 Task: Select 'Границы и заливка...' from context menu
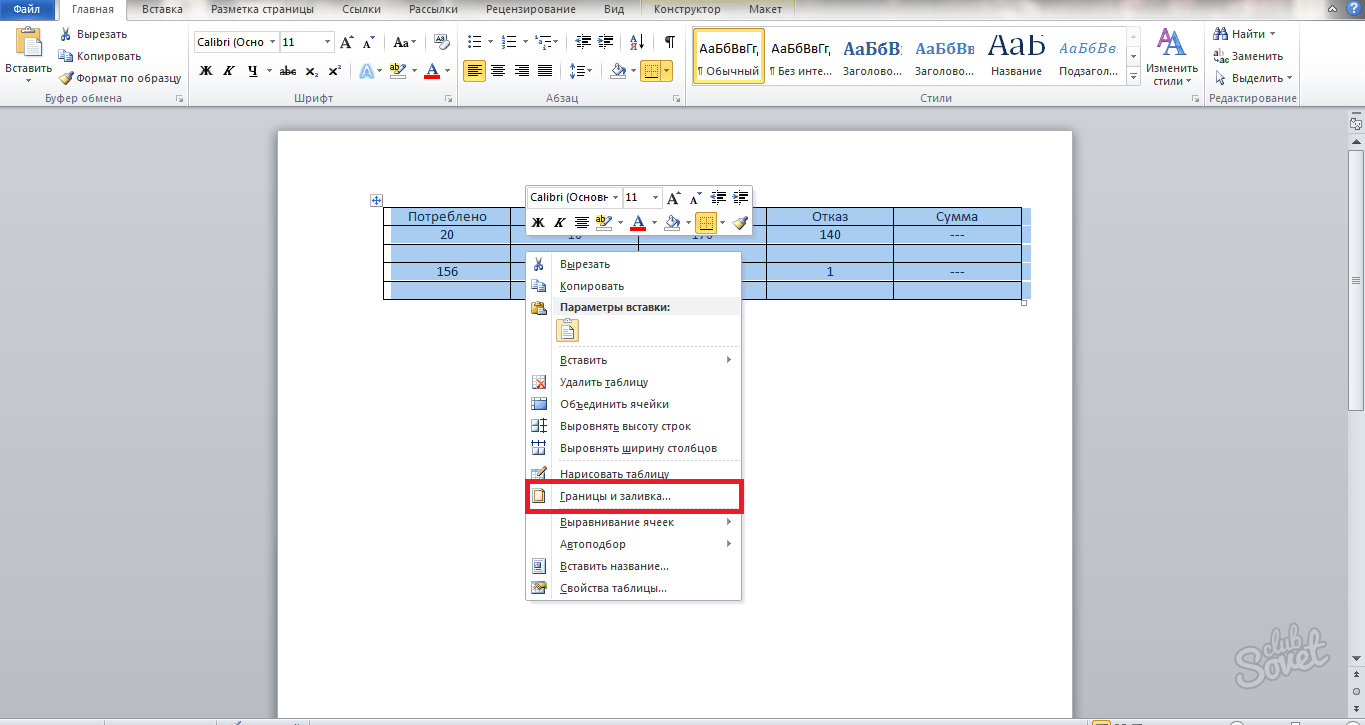click(615, 496)
